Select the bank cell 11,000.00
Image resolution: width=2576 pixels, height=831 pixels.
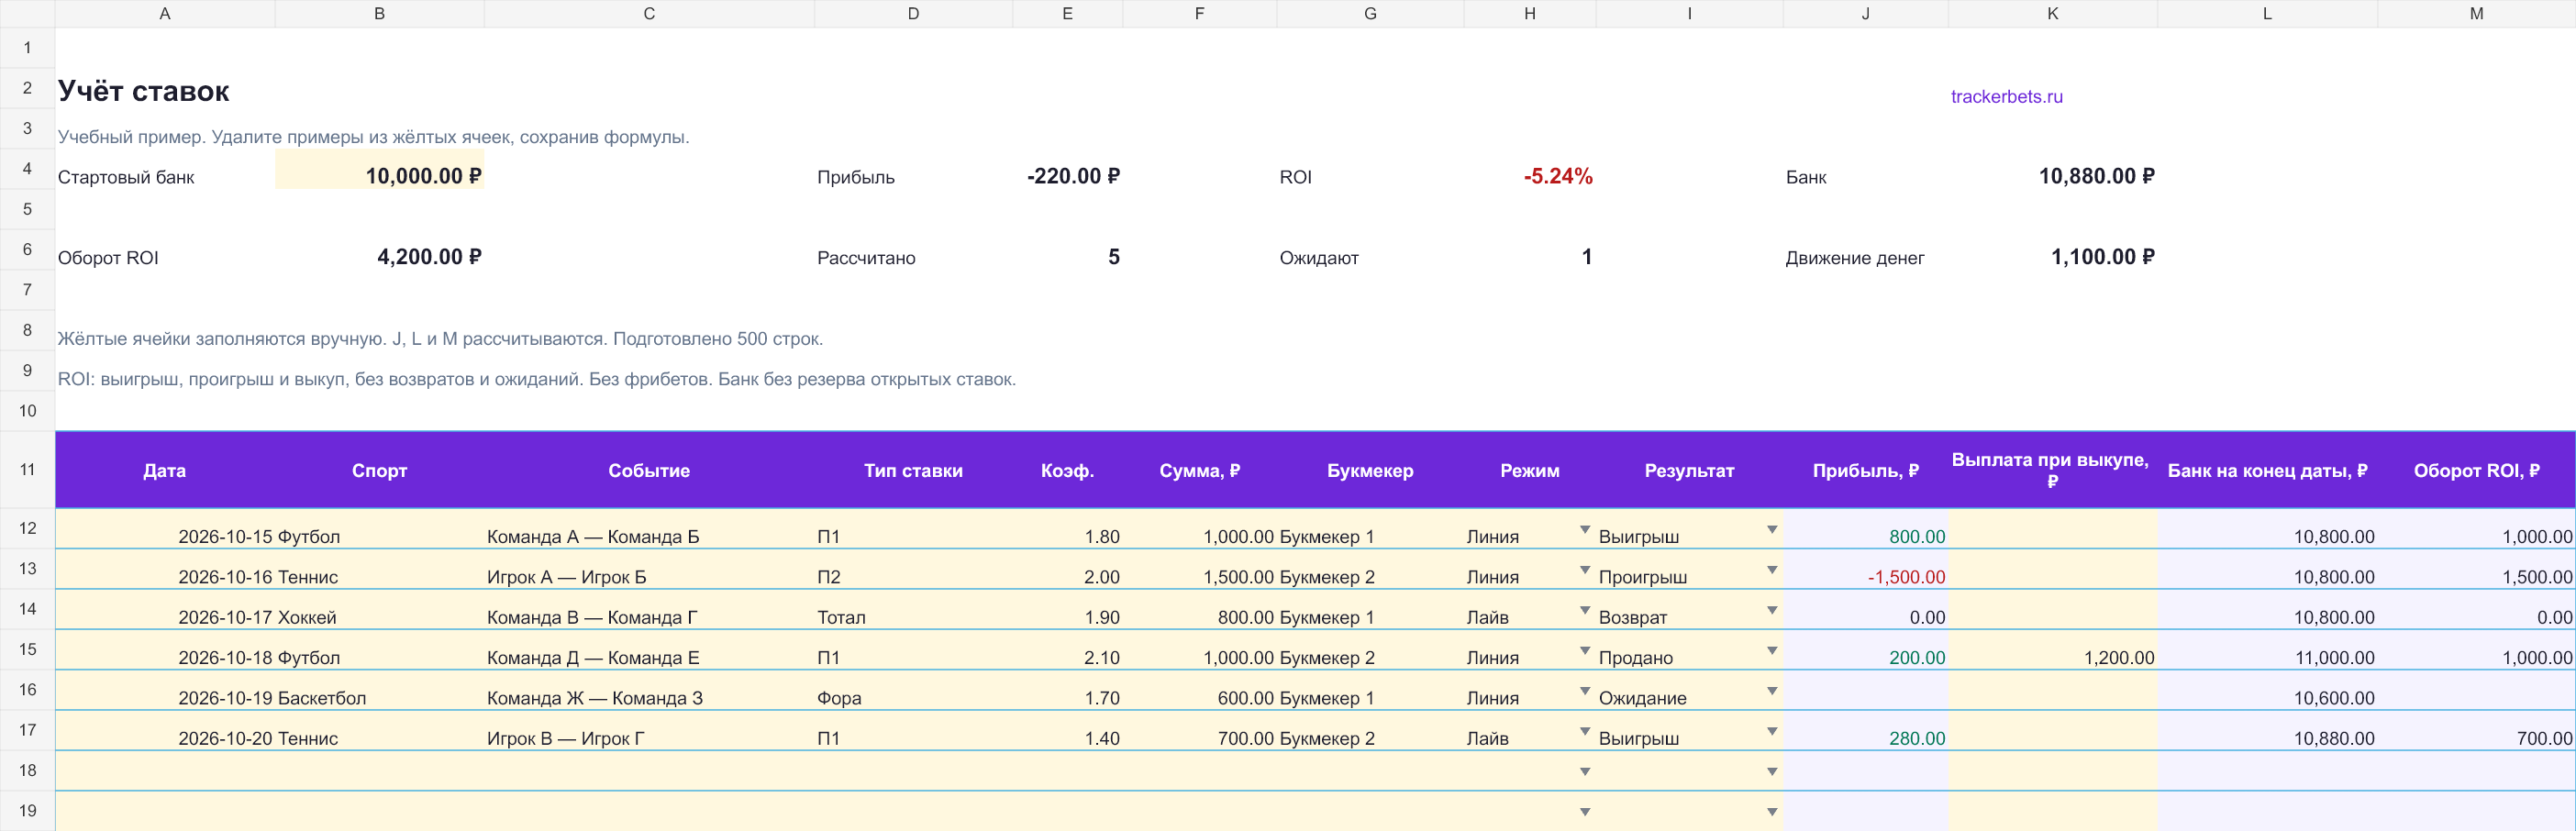click(x=2267, y=651)
